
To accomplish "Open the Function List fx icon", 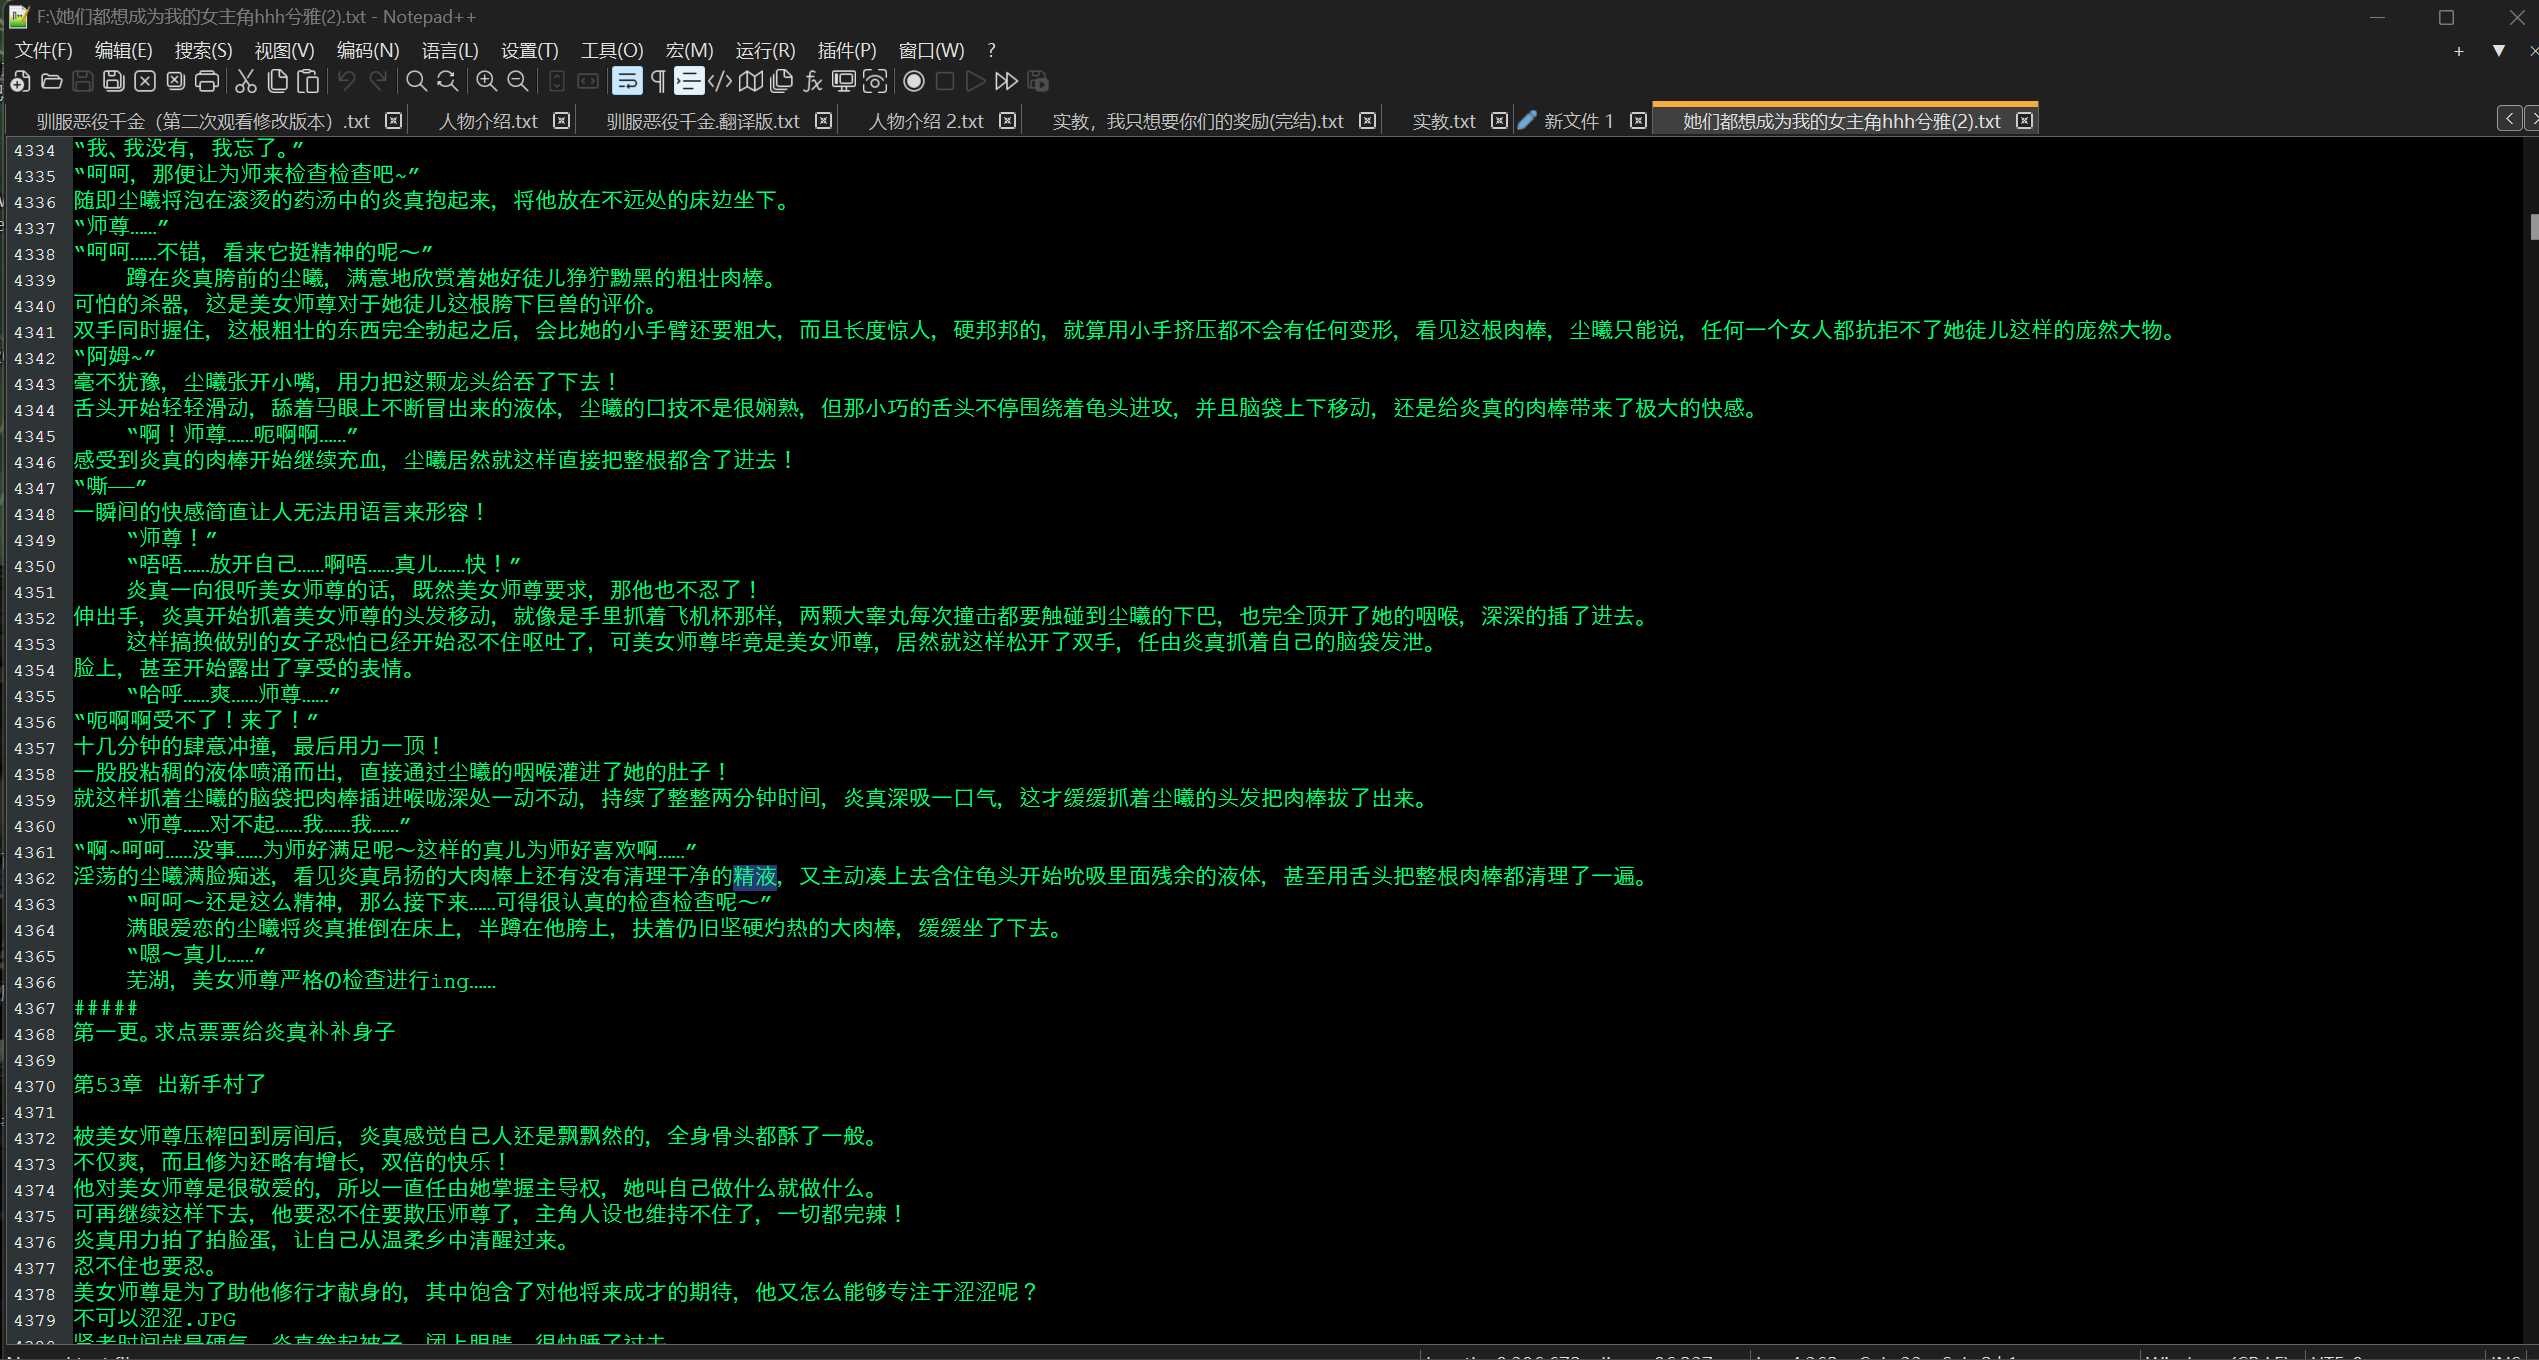I will click(x=813, y=81).
